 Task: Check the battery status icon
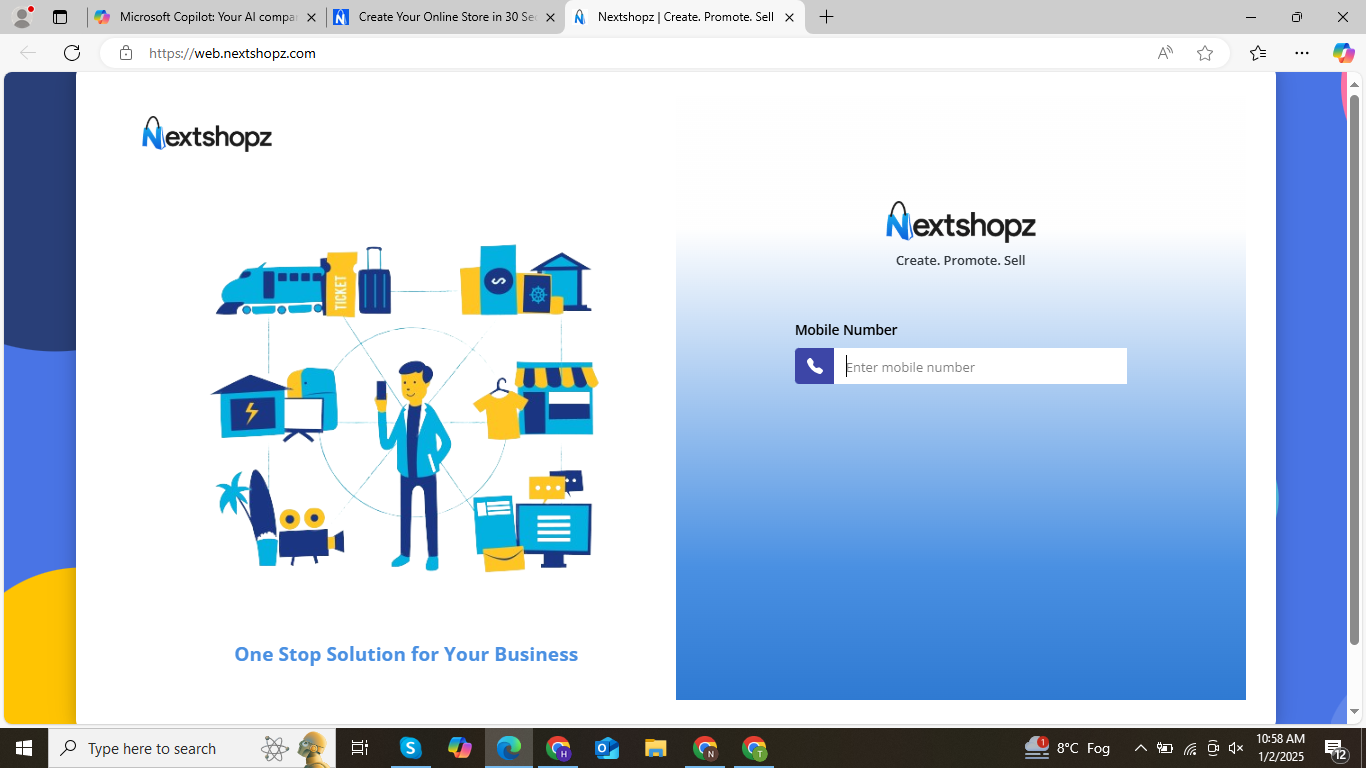[1165, 748]
